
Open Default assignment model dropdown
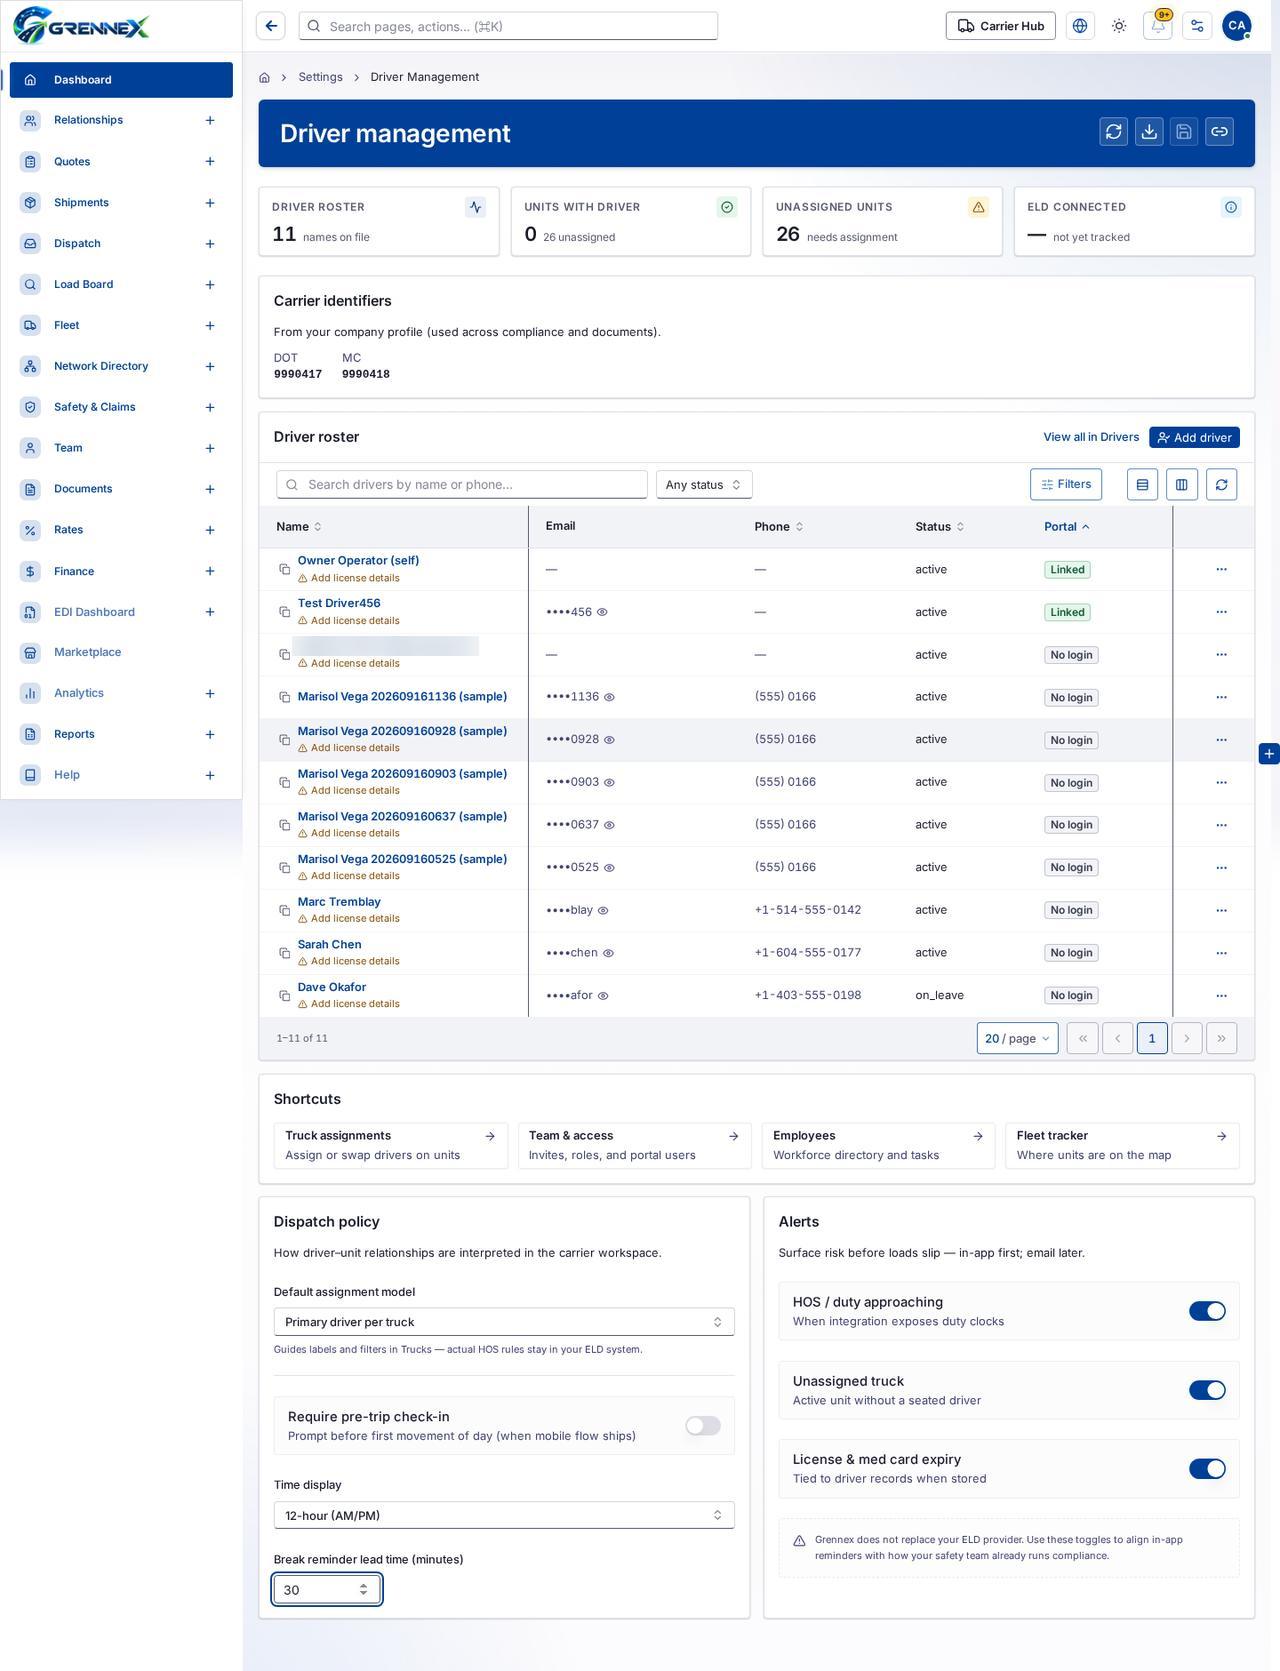click(x=504, y=1322)
